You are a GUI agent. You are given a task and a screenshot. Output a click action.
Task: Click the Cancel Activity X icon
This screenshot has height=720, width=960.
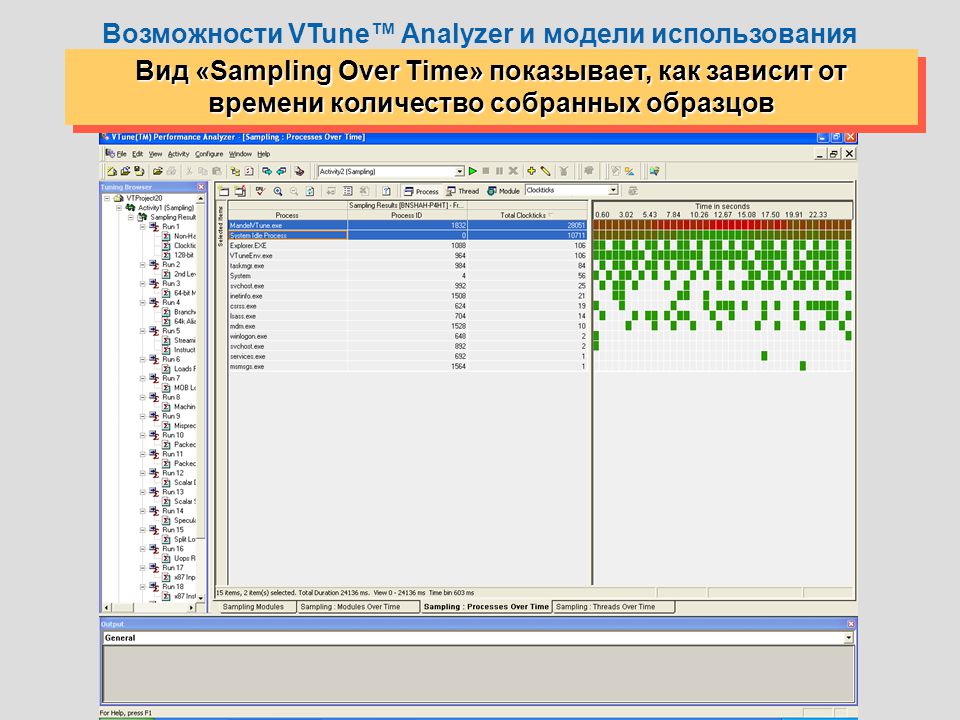click(x=513, y=171)
